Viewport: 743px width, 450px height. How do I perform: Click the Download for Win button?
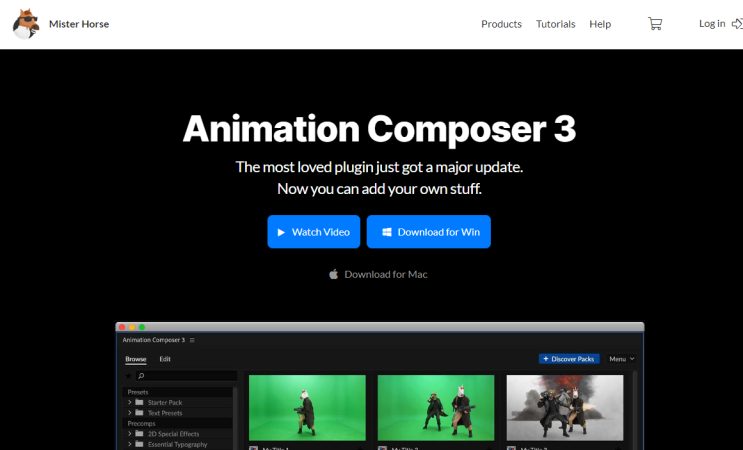point(428,232)
